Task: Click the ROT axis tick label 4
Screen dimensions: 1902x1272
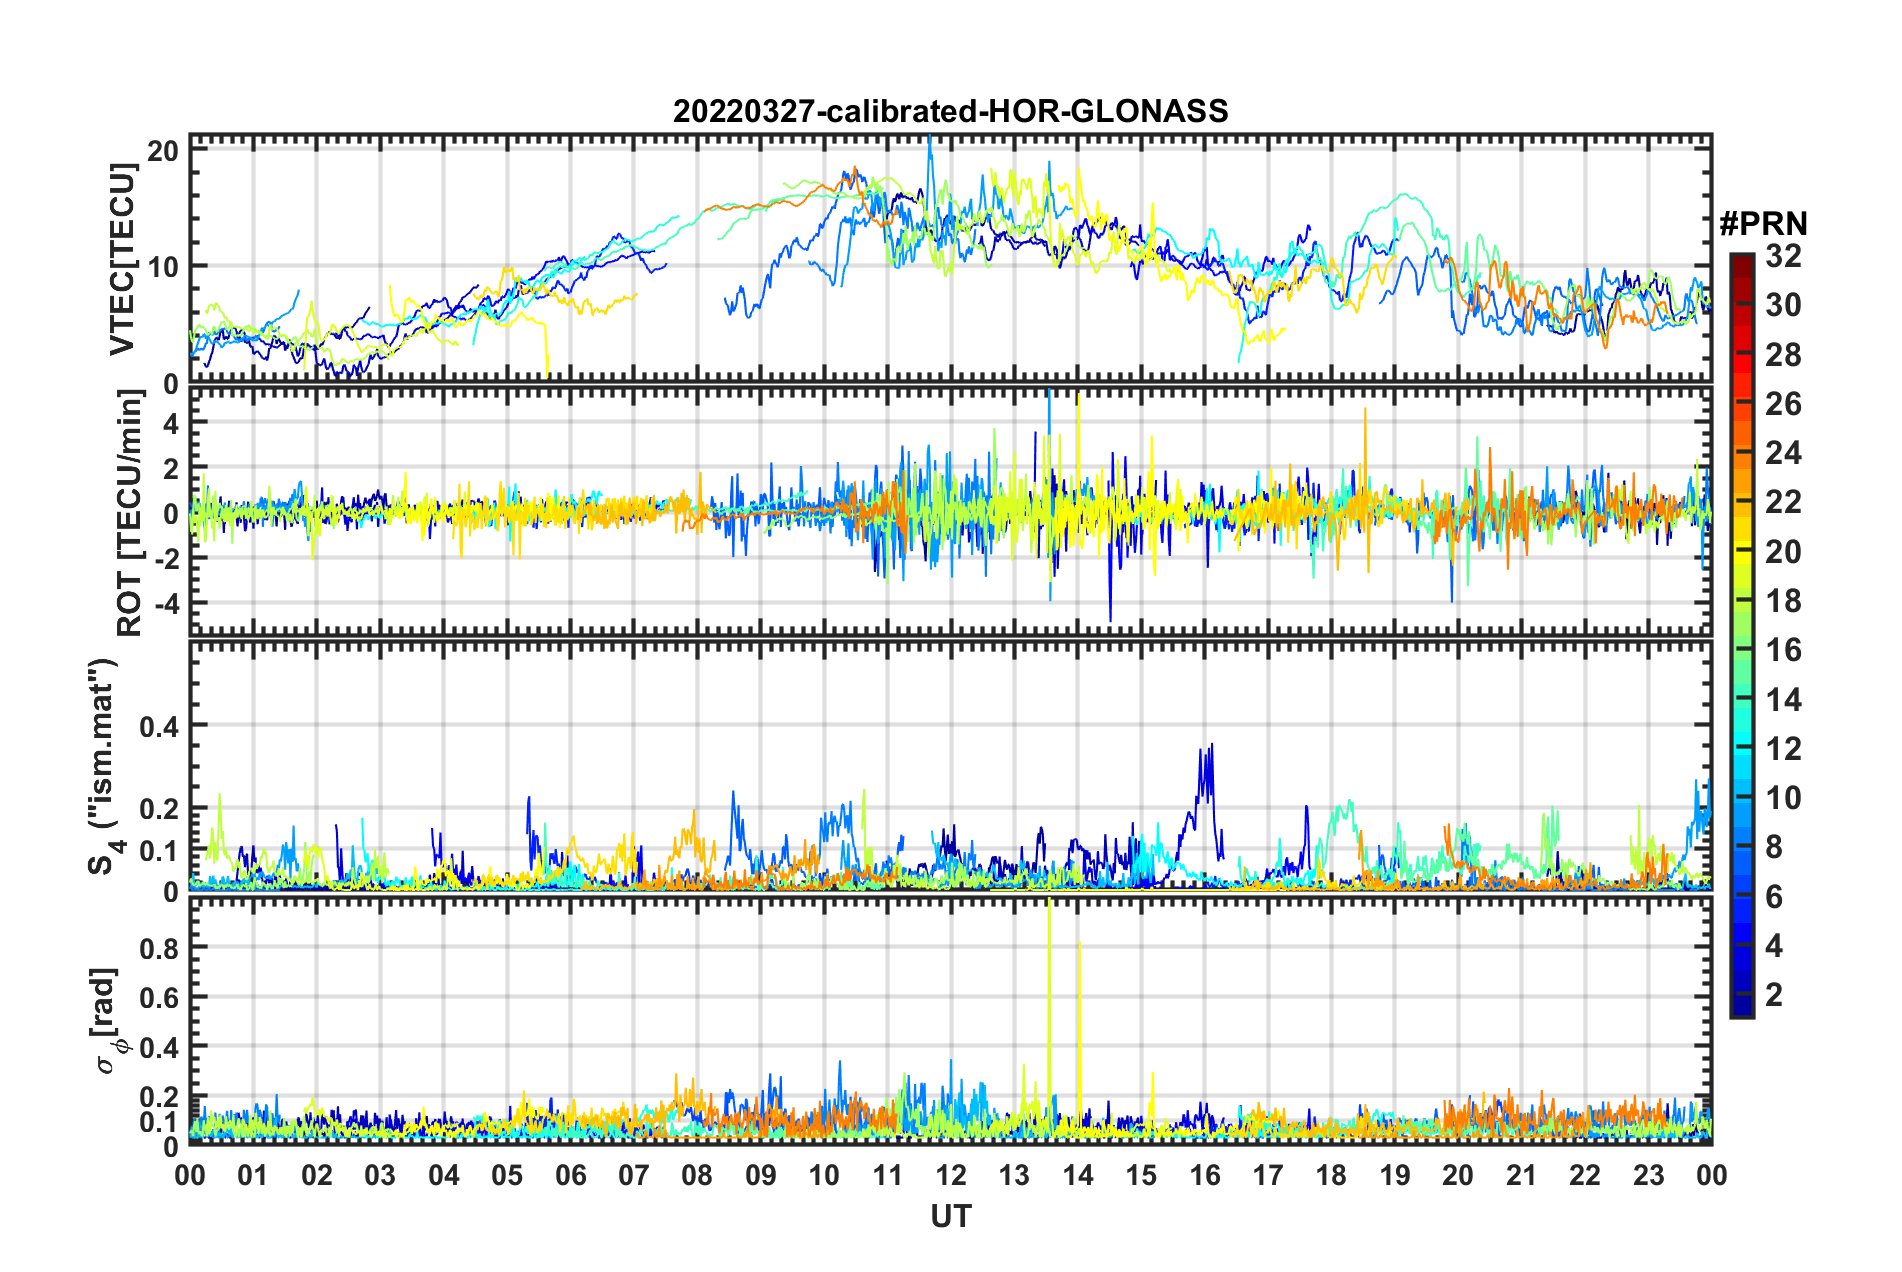Action: pyautogui.click(x=171, y=424)
